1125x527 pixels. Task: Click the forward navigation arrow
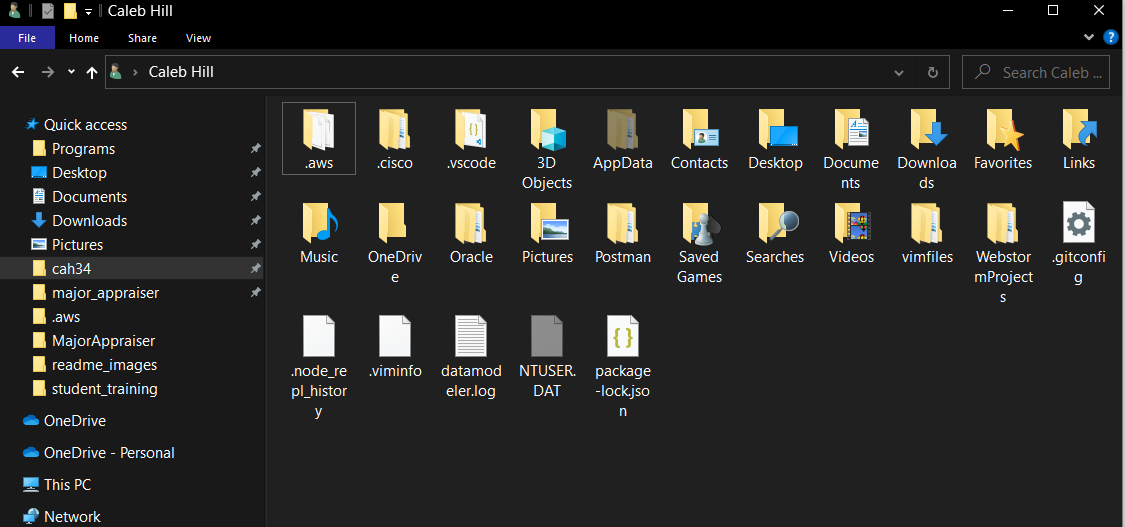coord(47,72)
